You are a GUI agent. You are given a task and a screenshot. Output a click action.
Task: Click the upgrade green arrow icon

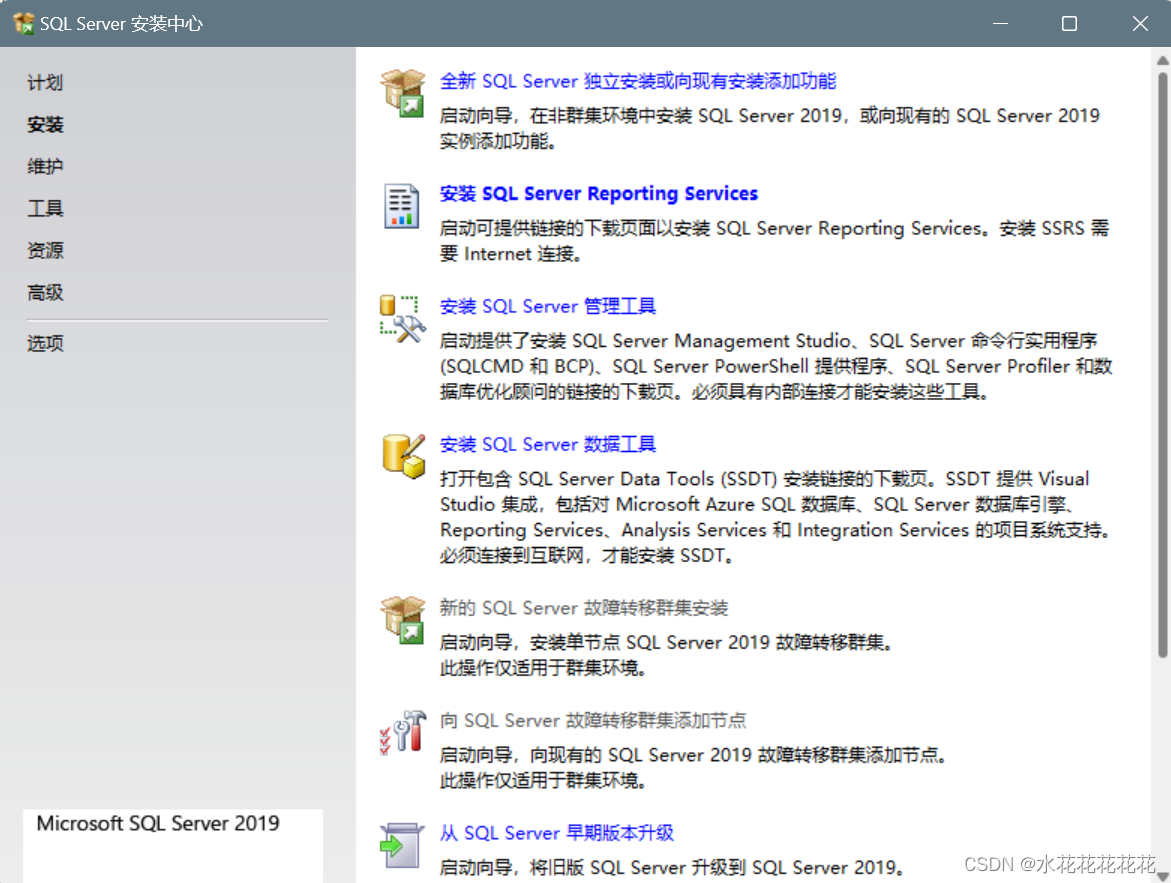click(401, 845)
